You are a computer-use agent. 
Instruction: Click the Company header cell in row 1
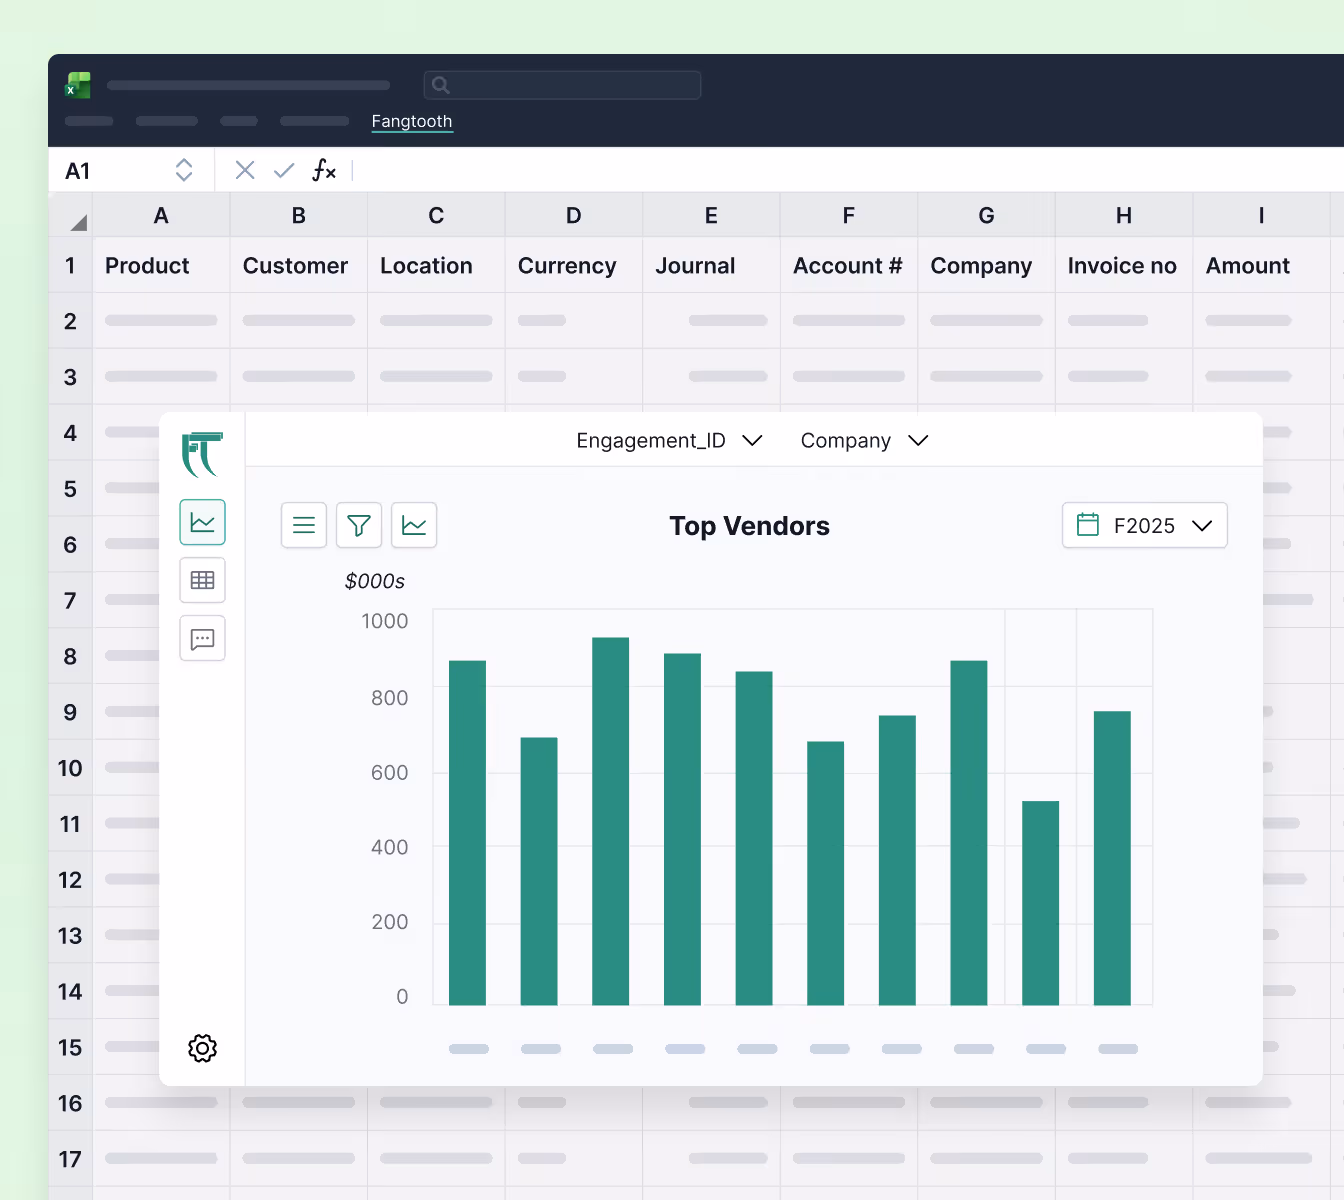tap(986, 265)
